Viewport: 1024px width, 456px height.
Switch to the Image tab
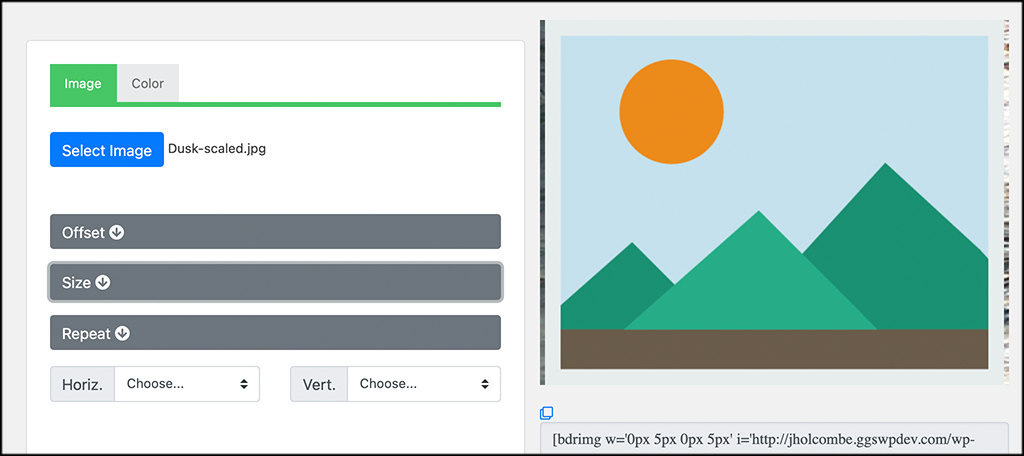(x=83, y=84)
